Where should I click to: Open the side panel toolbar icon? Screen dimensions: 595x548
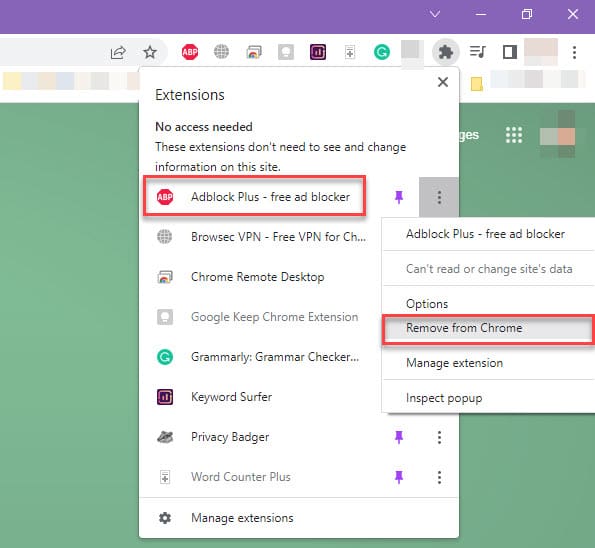[510, 52]
